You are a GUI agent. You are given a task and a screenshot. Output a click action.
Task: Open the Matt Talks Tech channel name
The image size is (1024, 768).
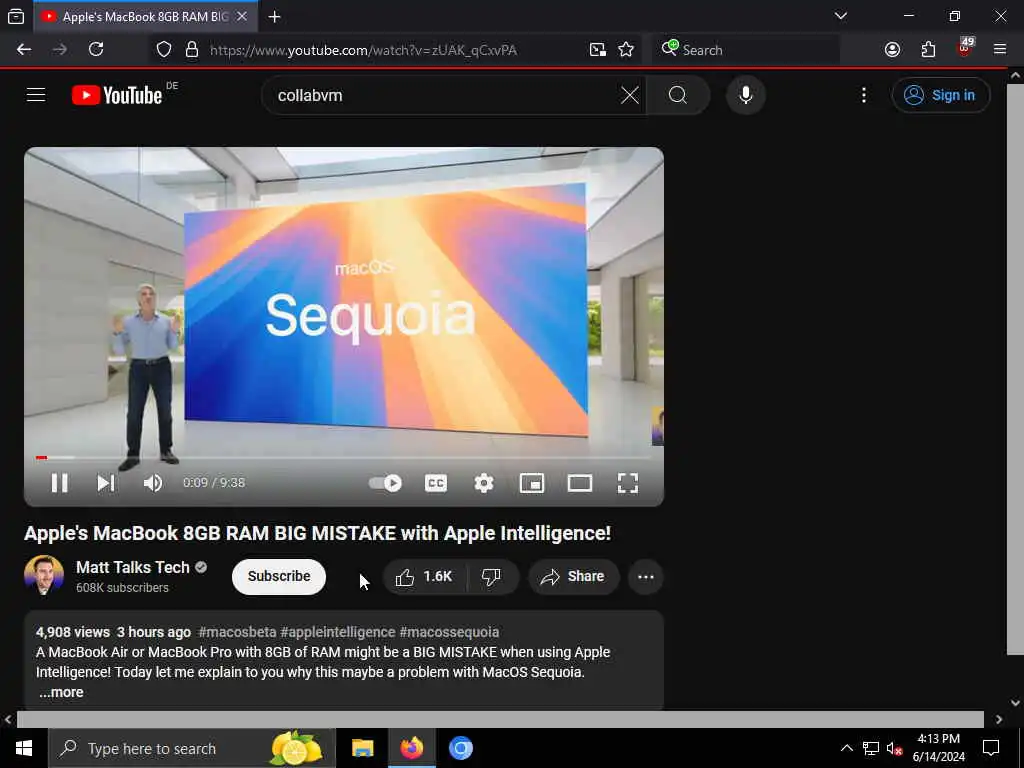pos(133,568)
